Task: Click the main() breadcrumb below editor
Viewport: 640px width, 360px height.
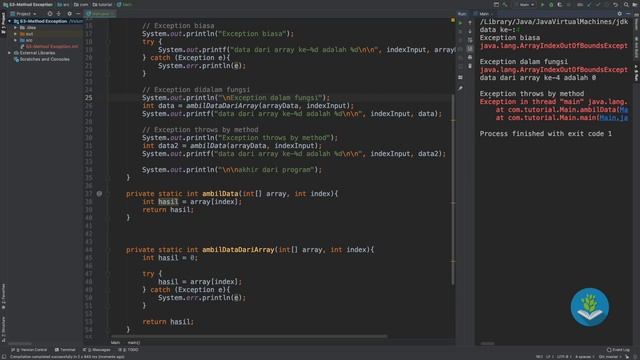Action: click(x=133, y=342)
